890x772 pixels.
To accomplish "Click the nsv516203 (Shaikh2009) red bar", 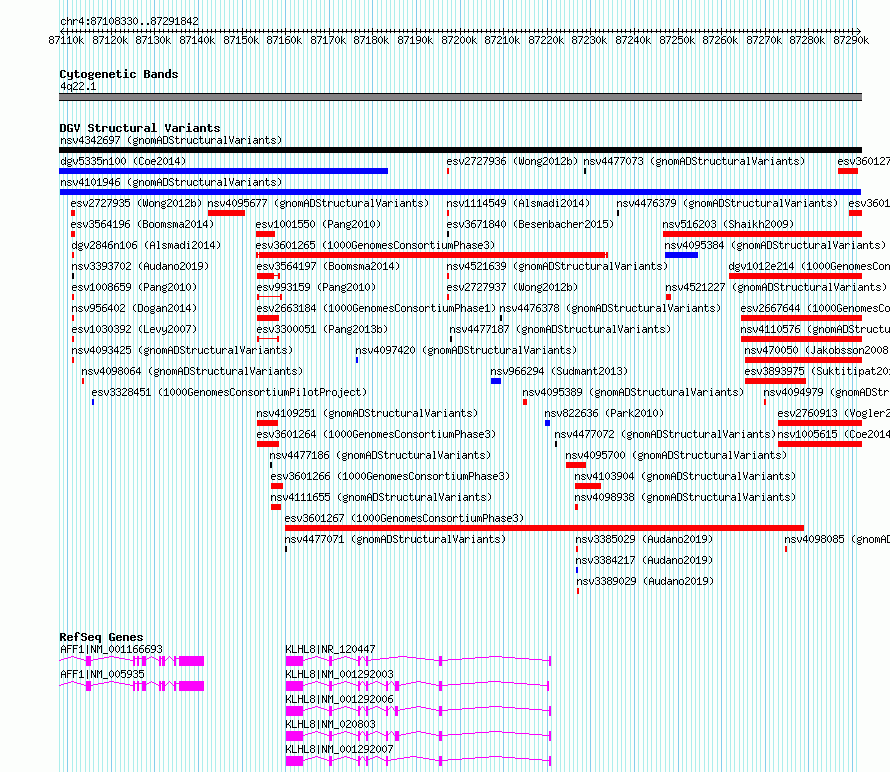I will pos(762,234).
